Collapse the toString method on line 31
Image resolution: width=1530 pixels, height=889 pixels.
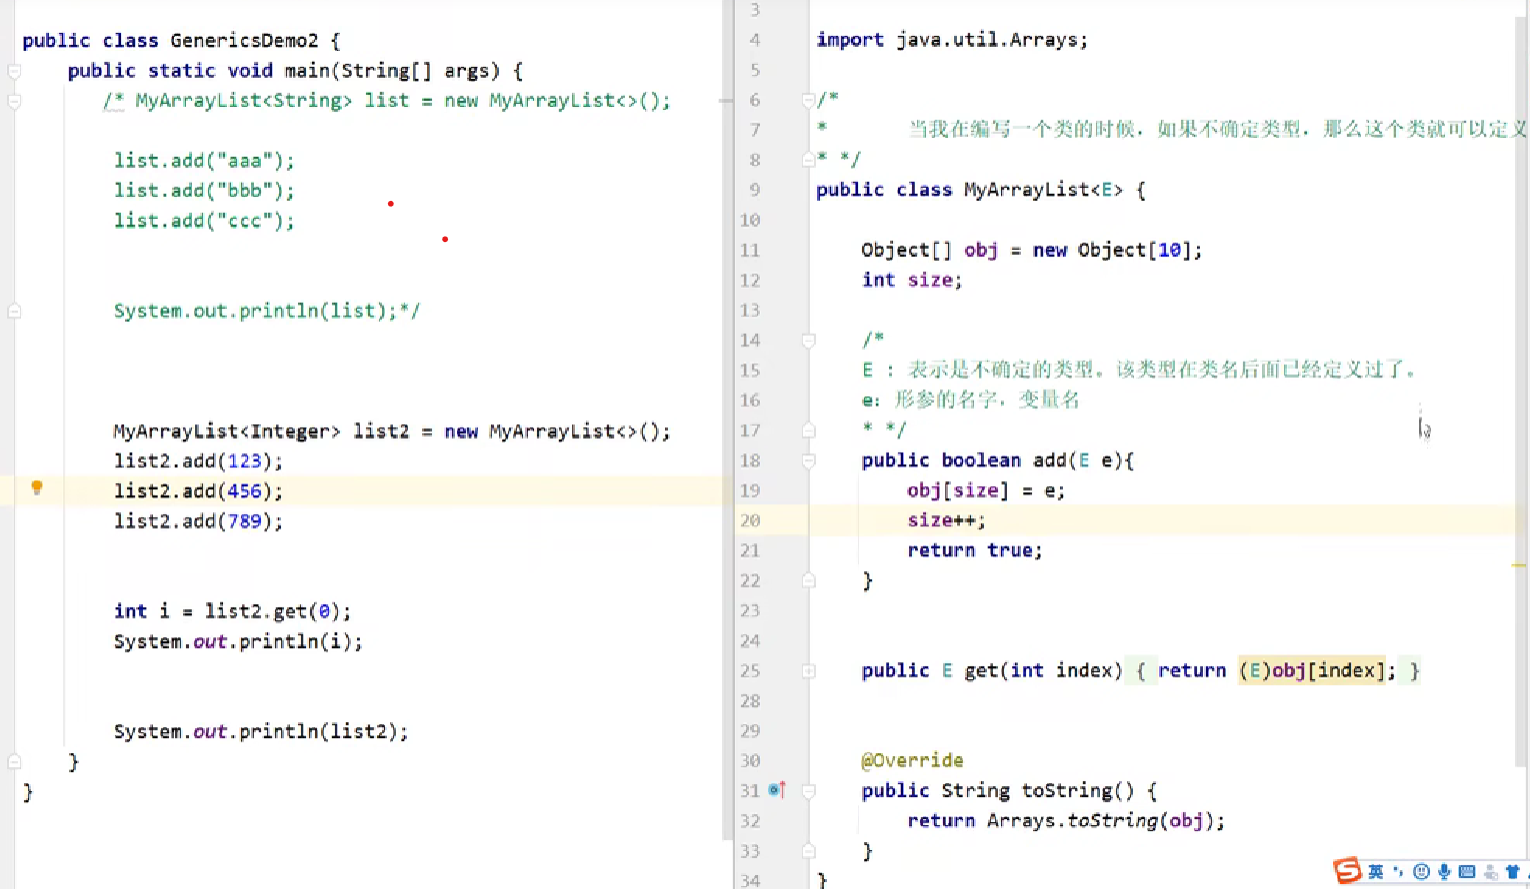(808, 791)
